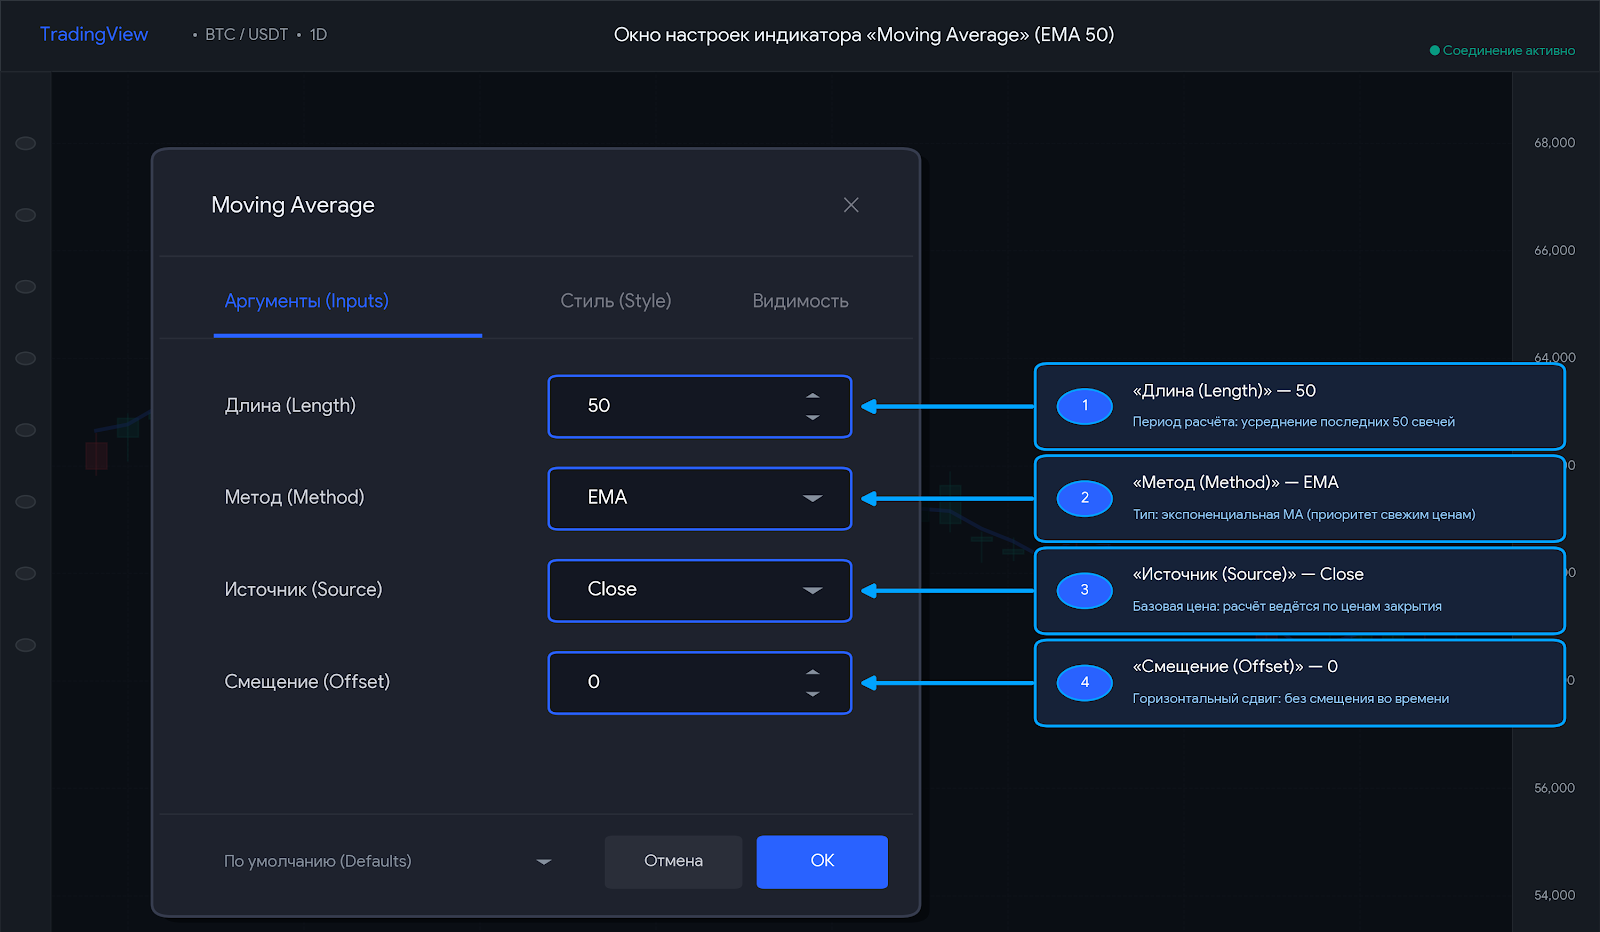Switch to the Аргументы (Inputs) tab
The height and width of the screenshot is (932, 1600).
[306, 301]
